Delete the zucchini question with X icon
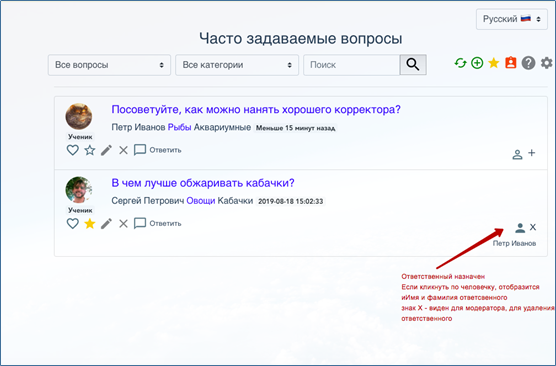 [123, 224]
